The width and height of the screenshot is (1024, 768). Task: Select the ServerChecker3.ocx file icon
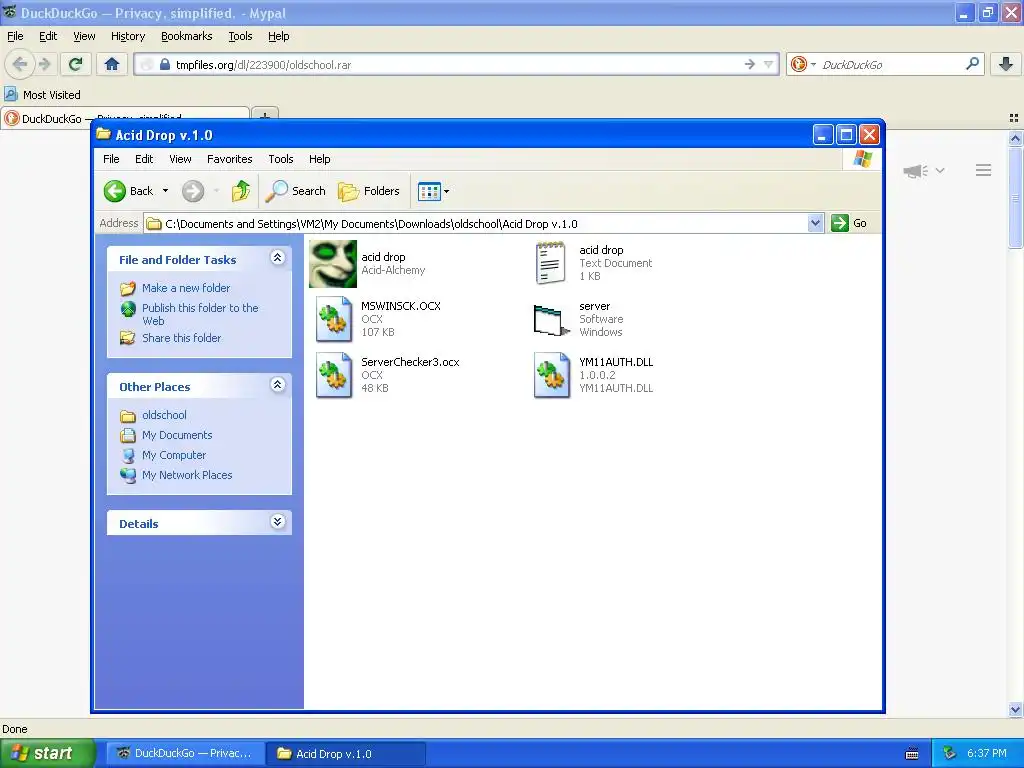334,375
